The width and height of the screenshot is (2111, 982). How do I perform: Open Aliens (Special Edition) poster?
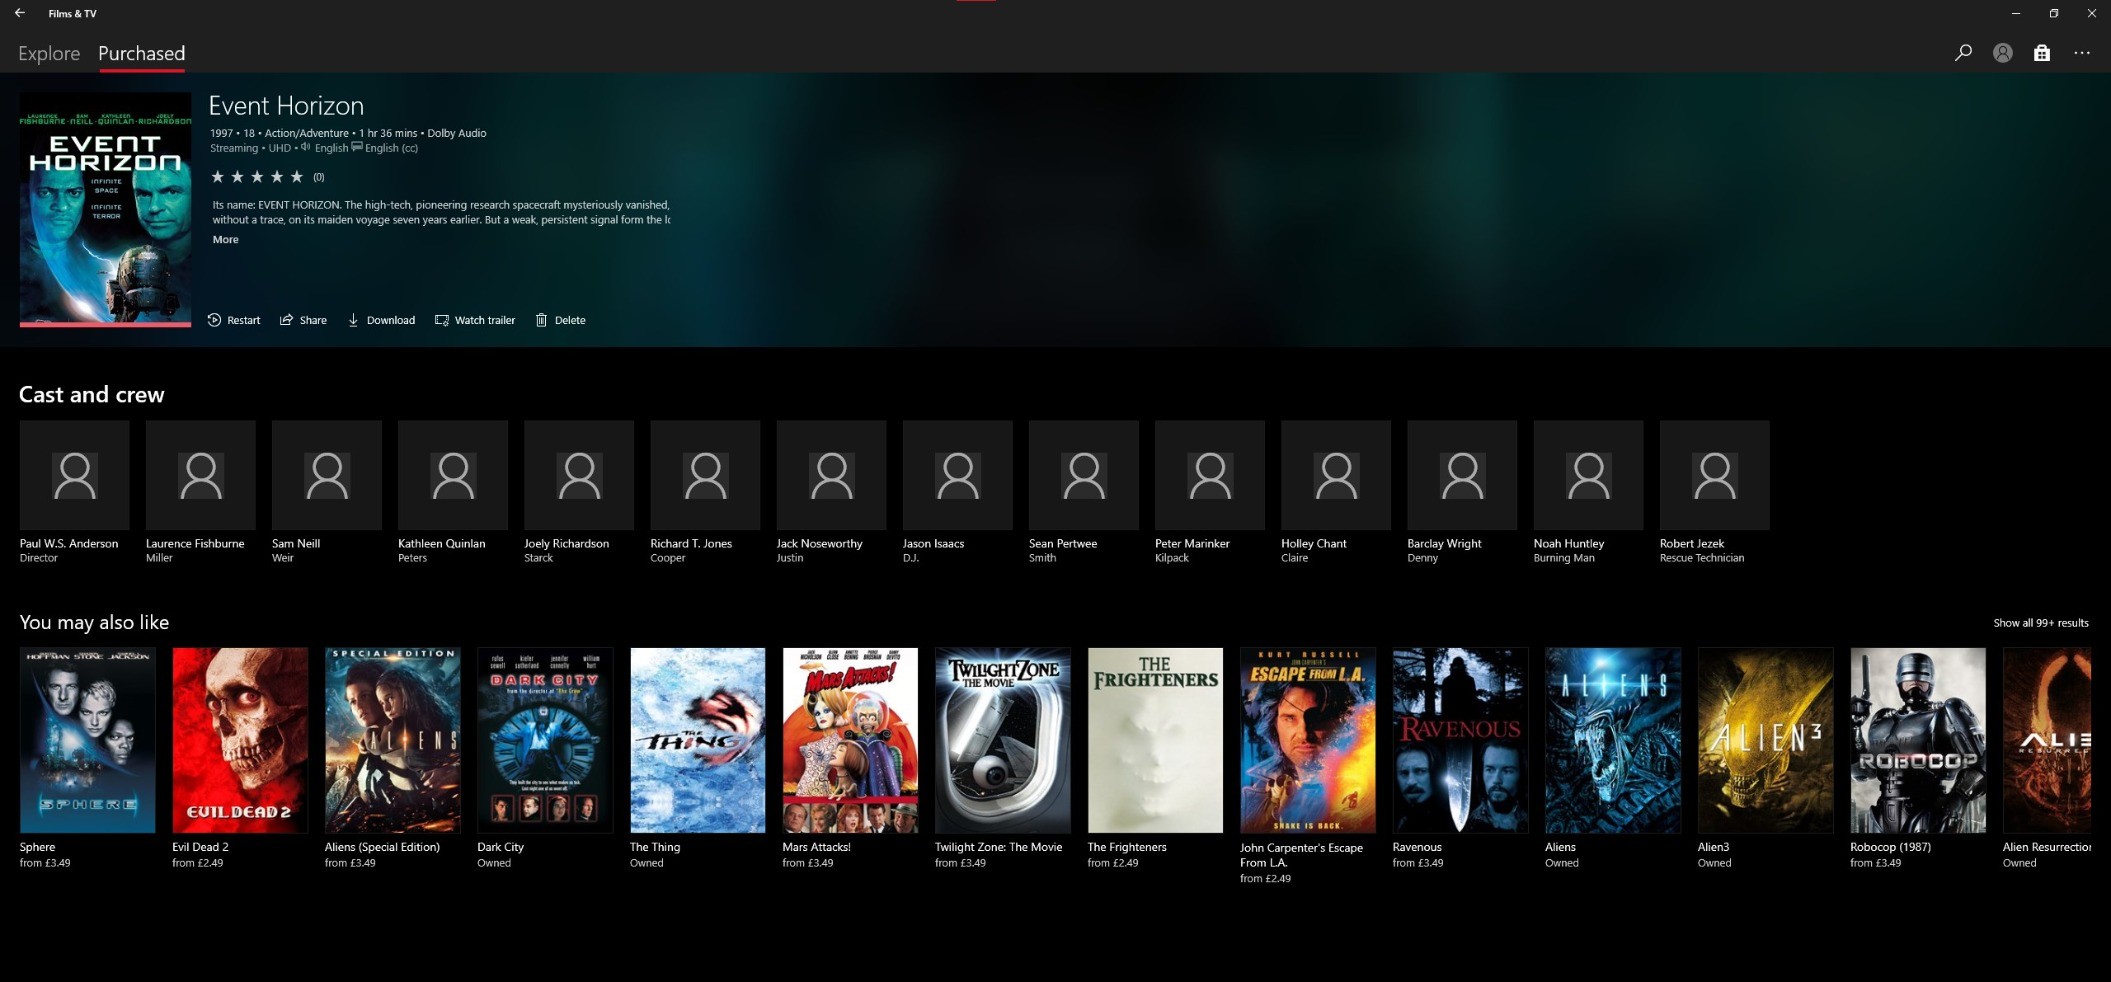[x=393, y=740]
